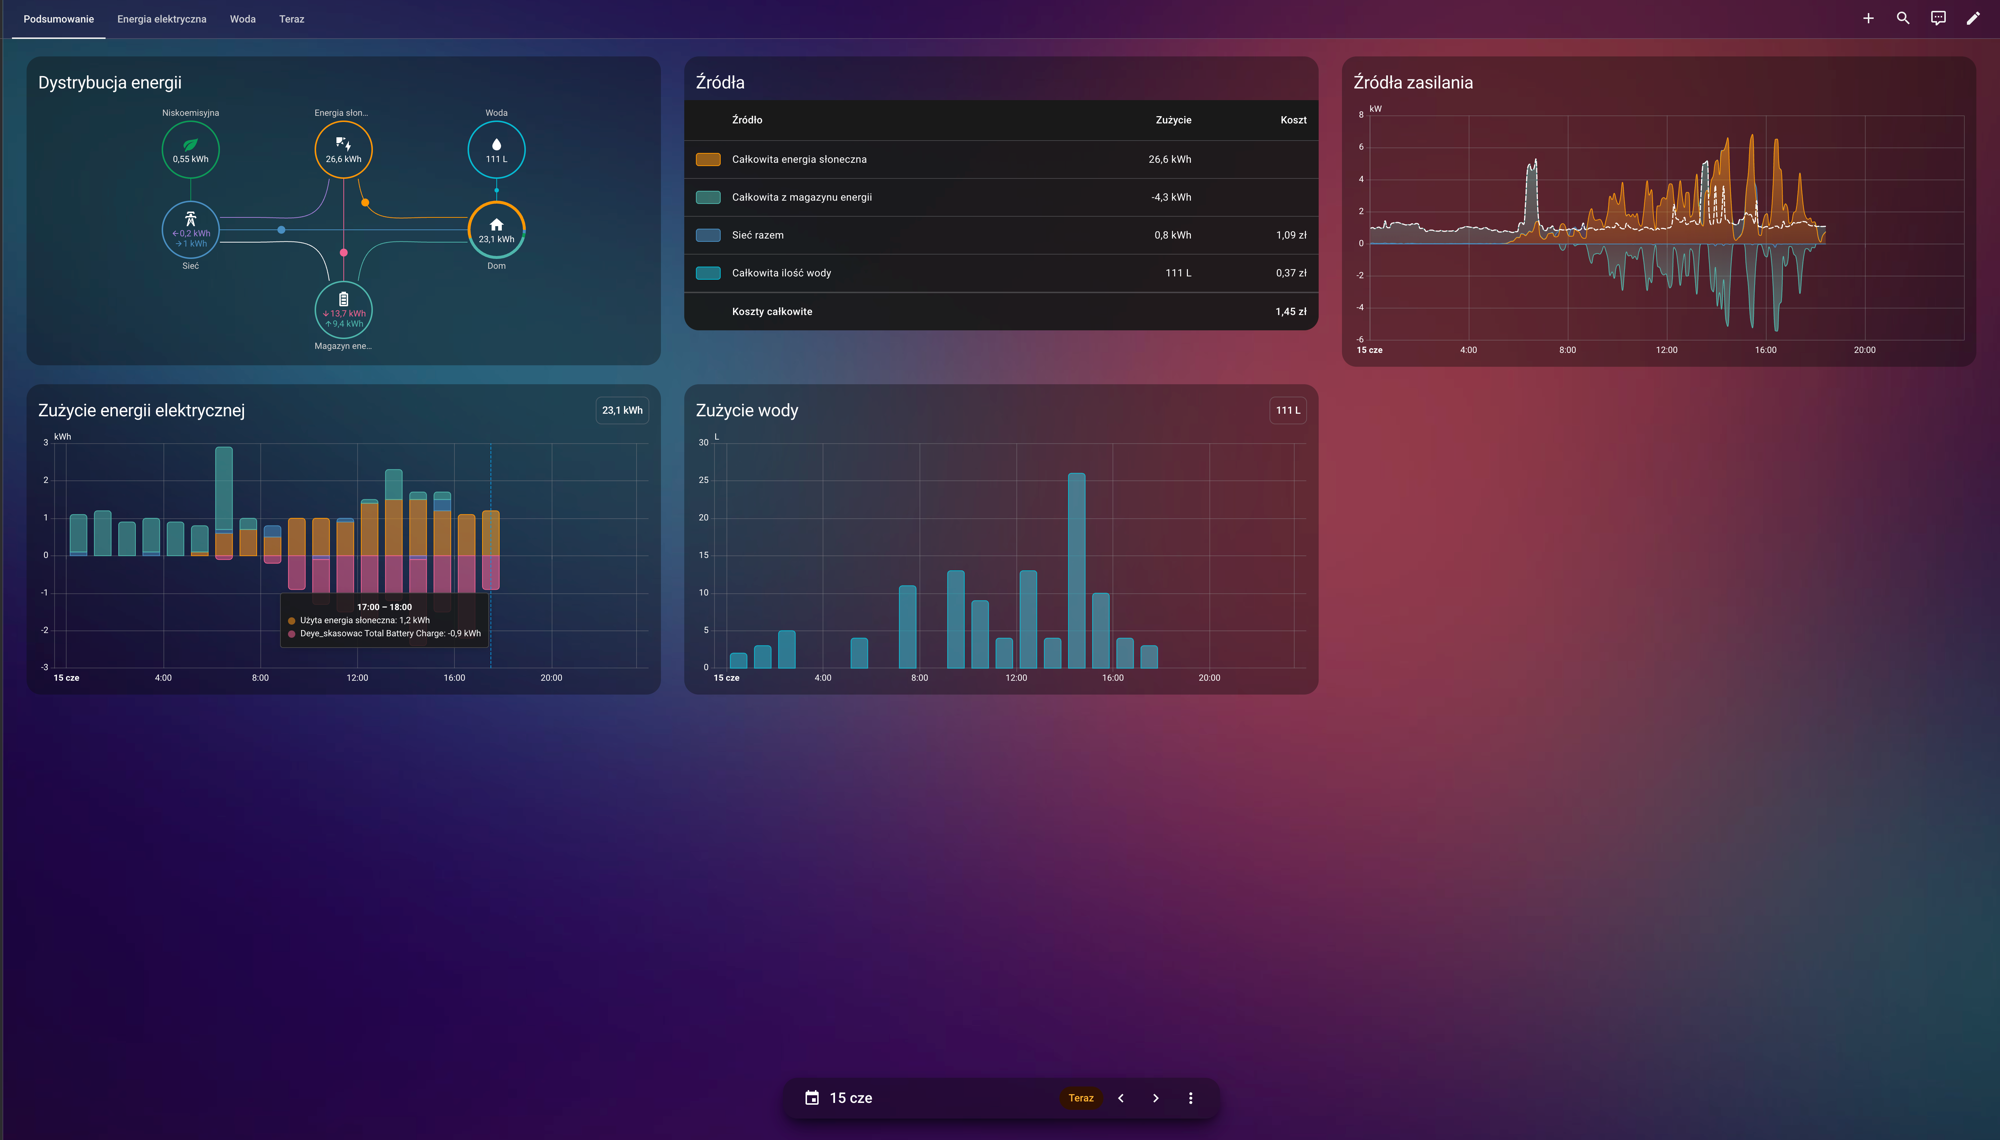Open search with magnifier icon
The height and width of the screenshot is (1140, 2000).
pyautogui.click(x=1903, y=18)
